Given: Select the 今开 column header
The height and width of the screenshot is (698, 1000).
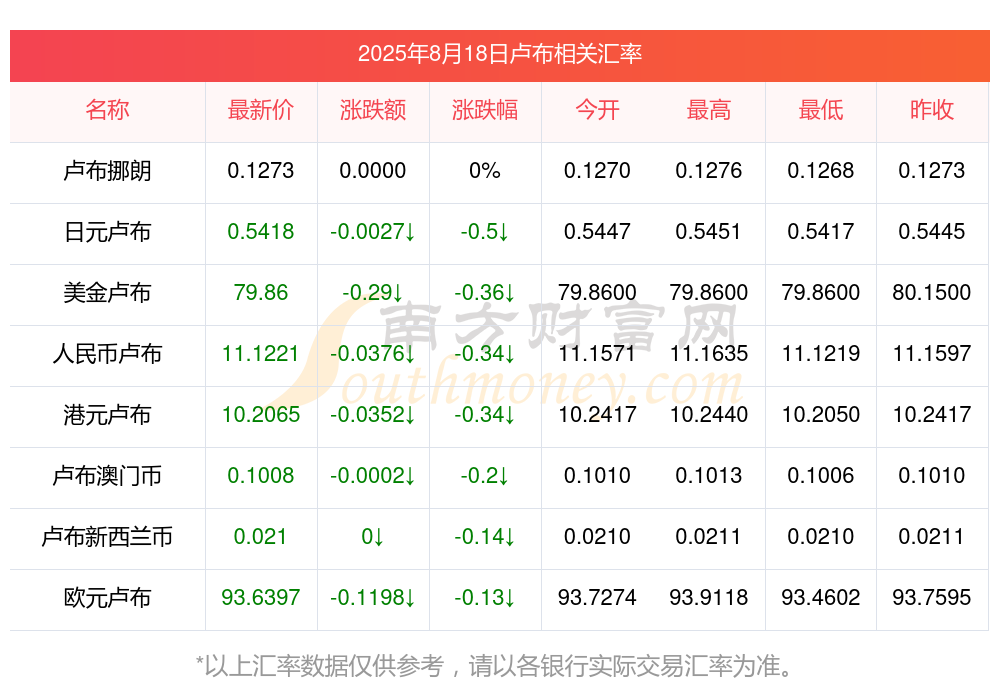Looking at the screenshot, I should click(597, 110).
